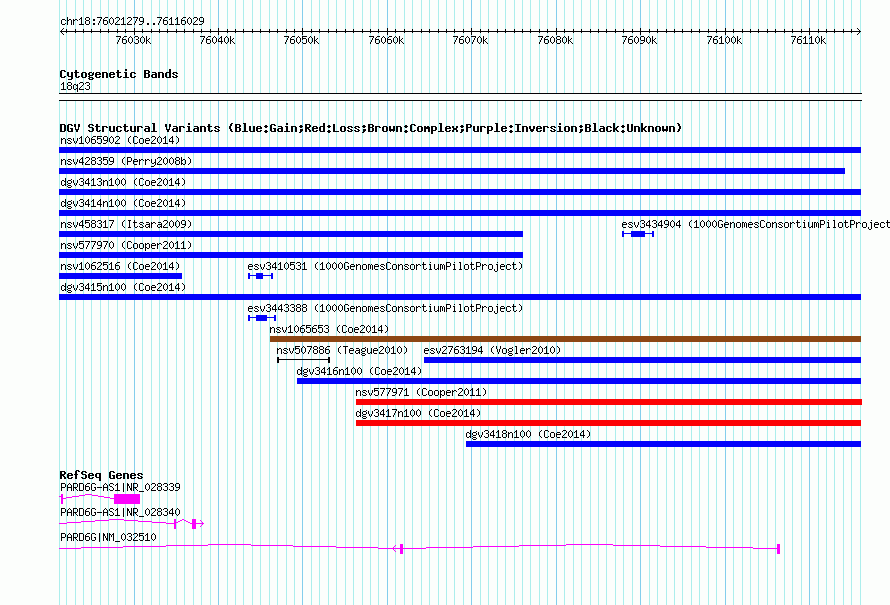890x605 pixels.
Task: Open the dgv3413n100 (Coe2014) label
Action: [123, 182]
